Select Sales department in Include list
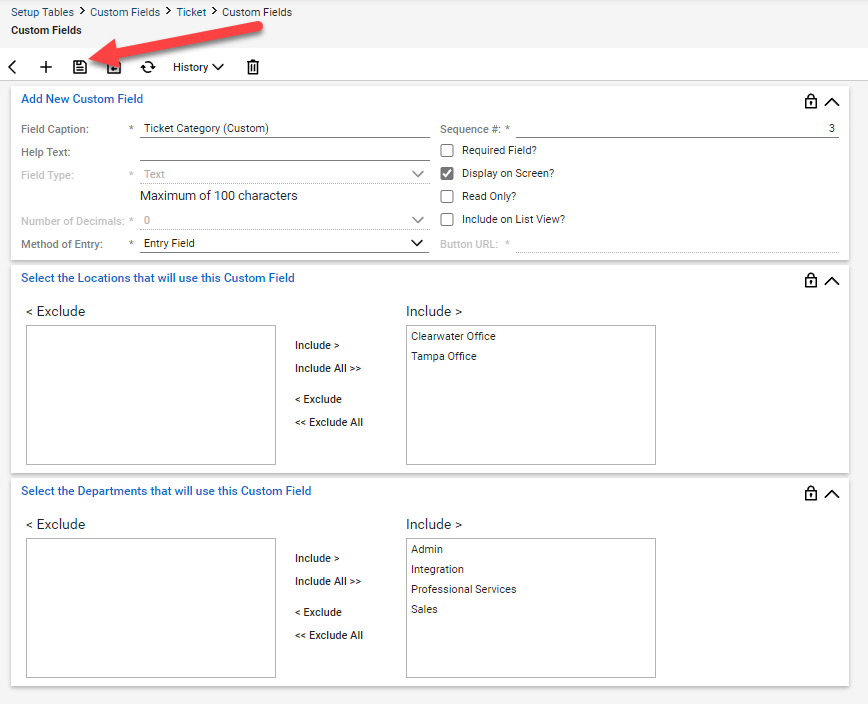This screenshot has height=704, width=868. coord(424,609)
